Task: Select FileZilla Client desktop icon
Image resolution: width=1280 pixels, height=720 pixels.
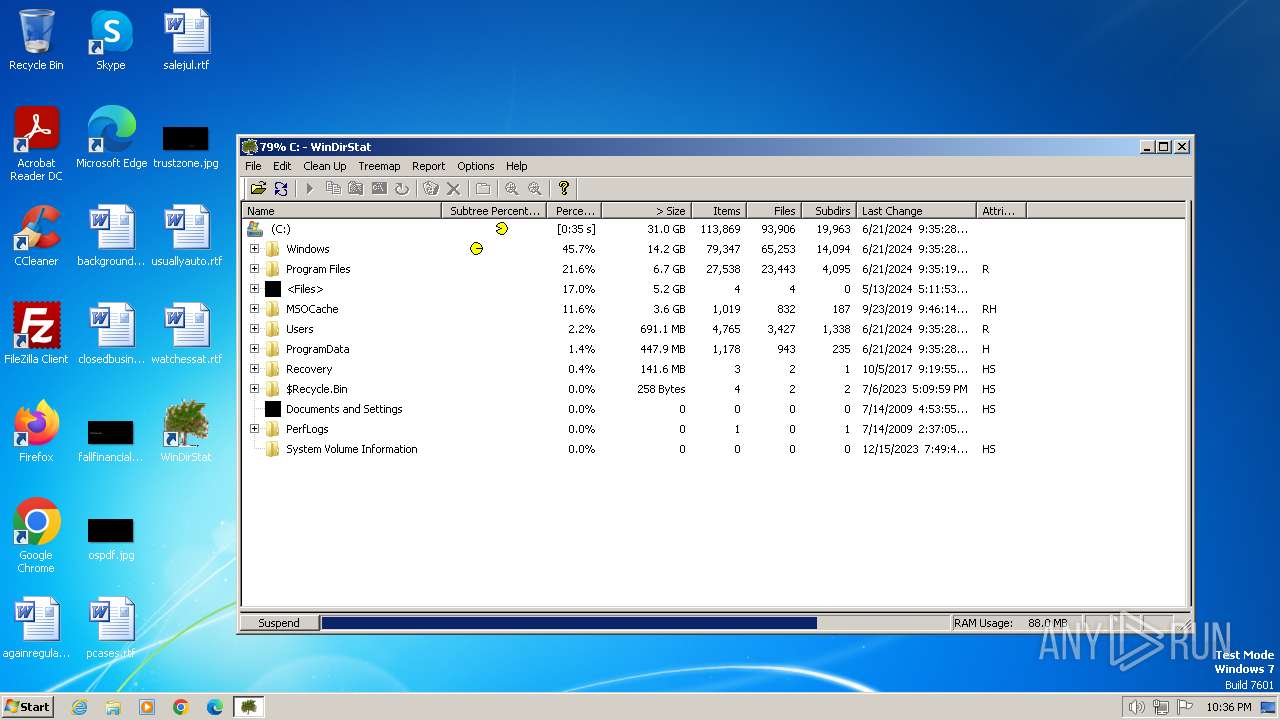Action: [x=36, y=334]
